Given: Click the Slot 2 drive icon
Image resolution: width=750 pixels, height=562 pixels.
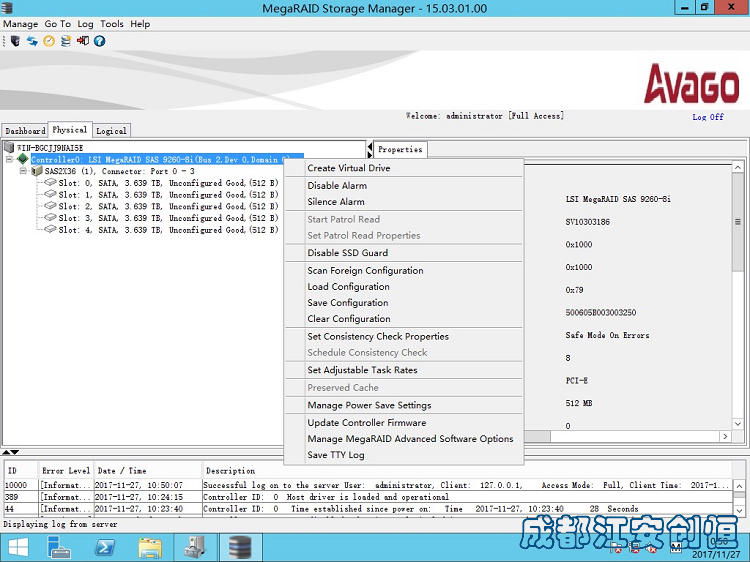Looking at the screenshot, I should point(50,206).
